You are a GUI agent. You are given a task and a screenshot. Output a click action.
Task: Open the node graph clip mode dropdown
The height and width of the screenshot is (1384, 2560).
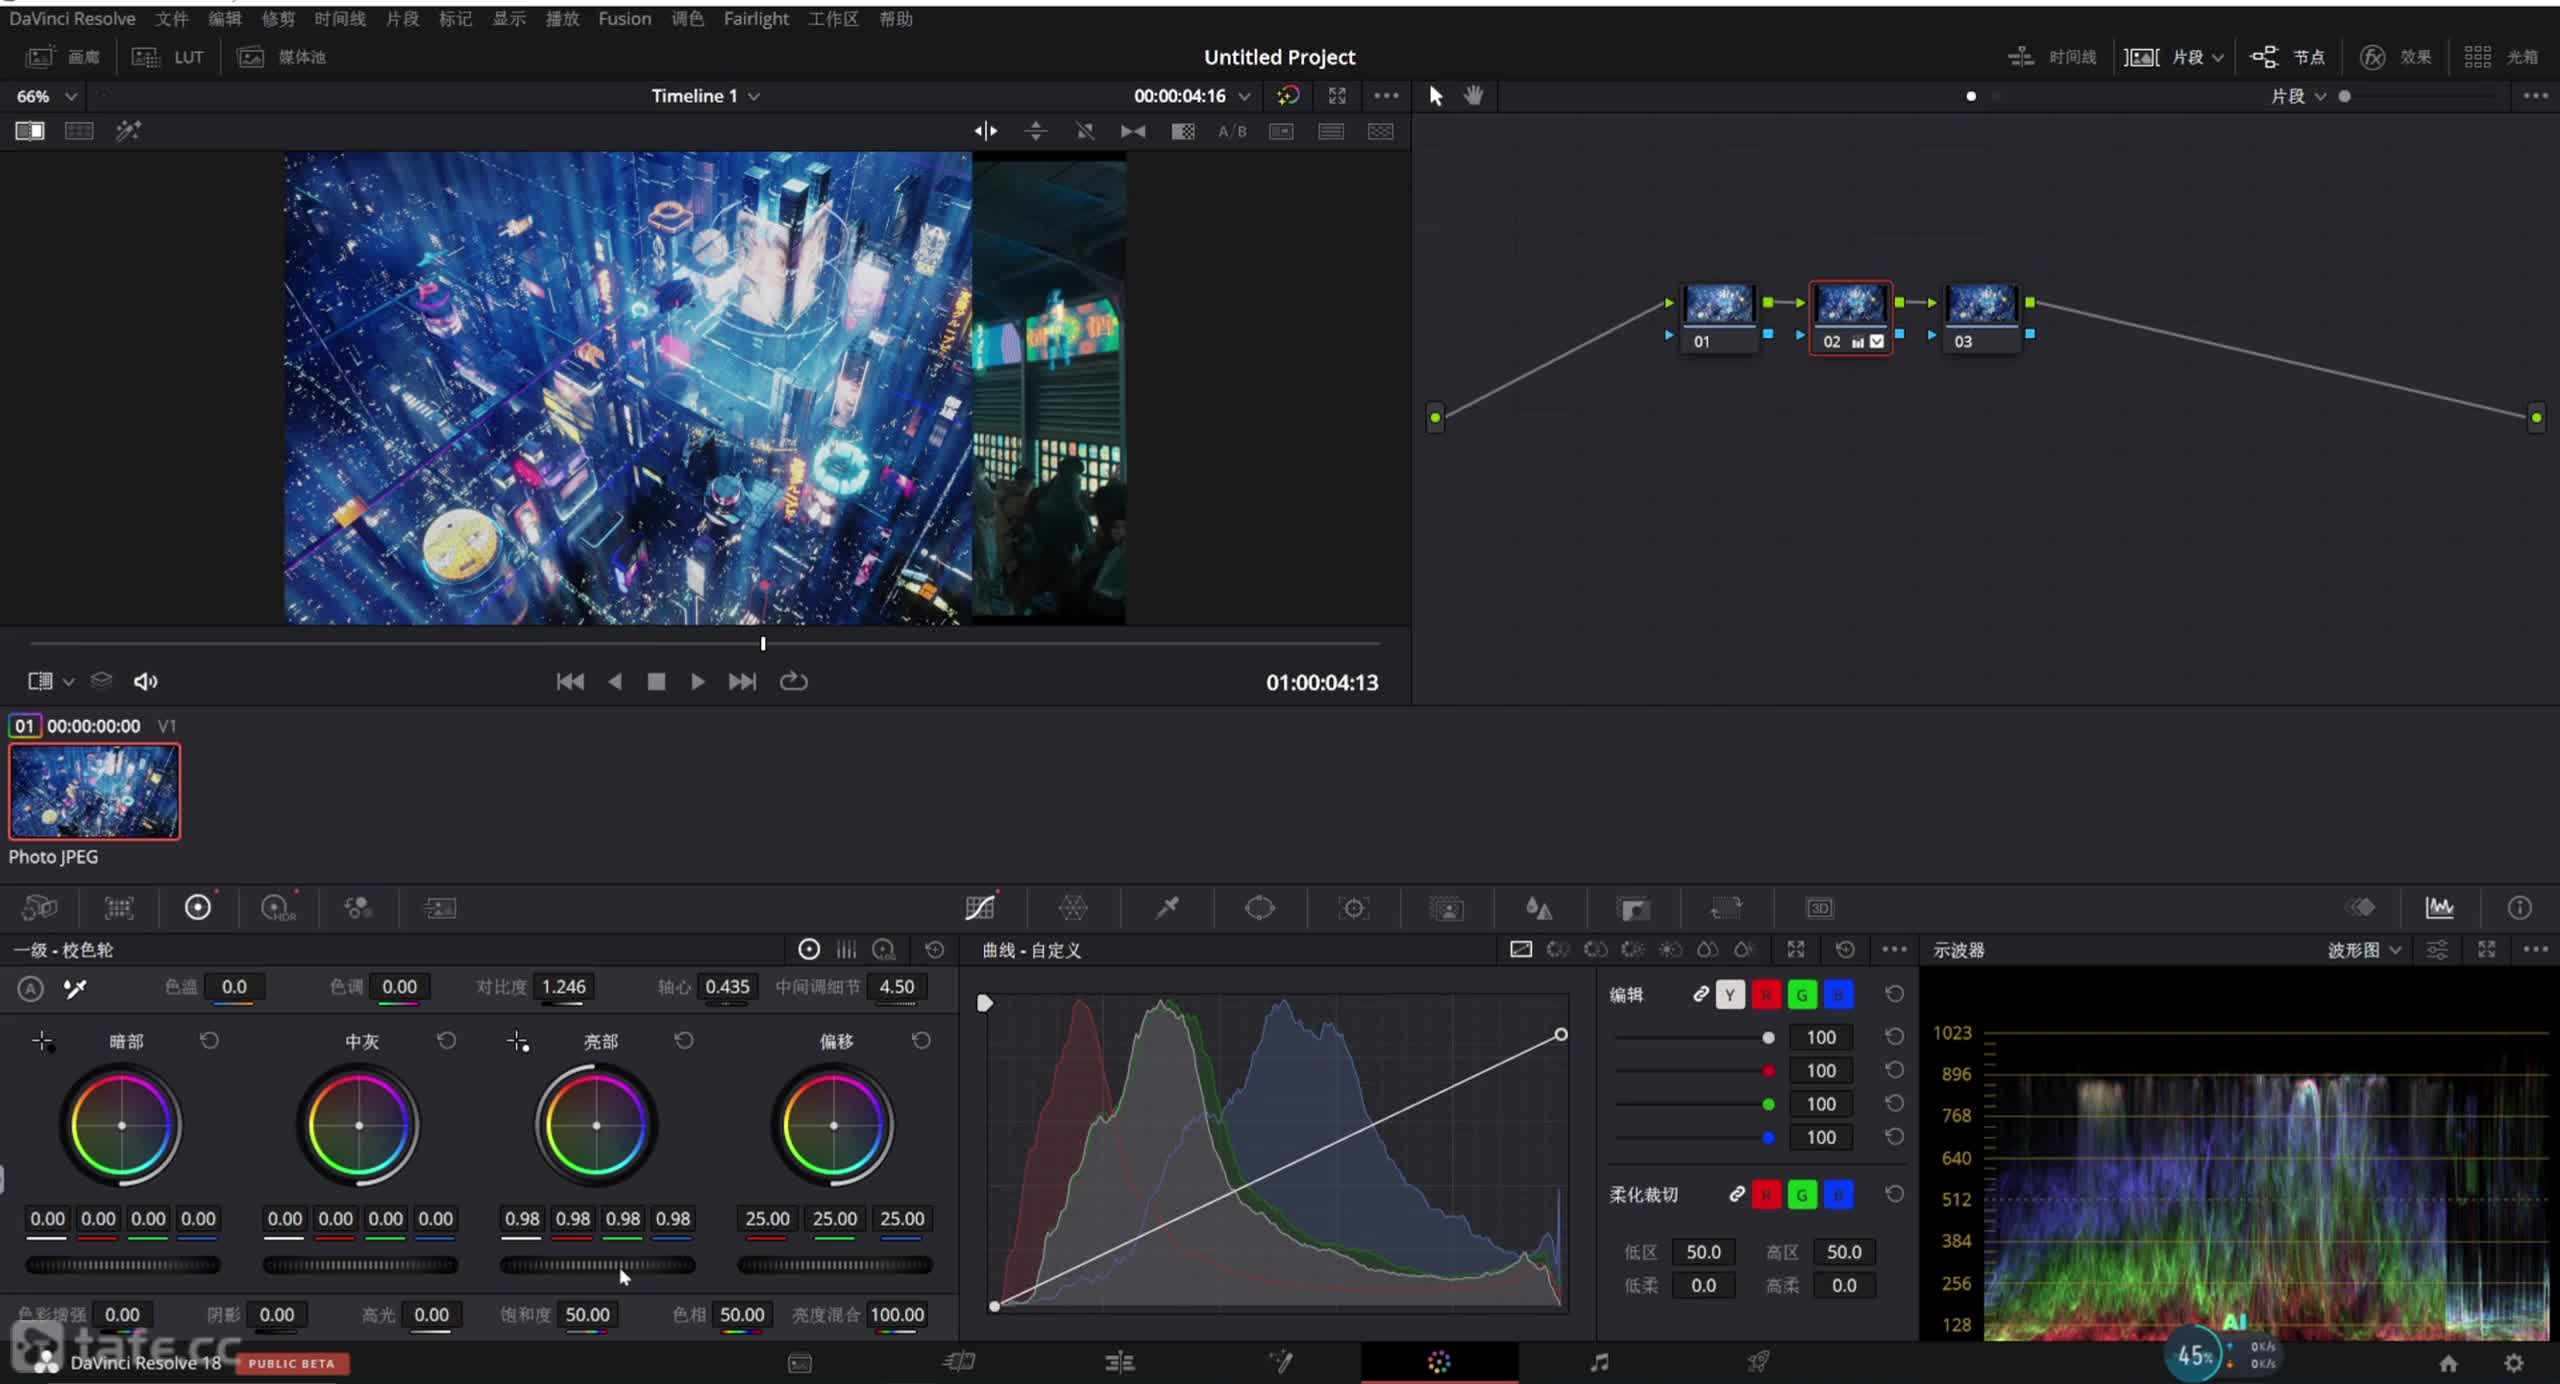point(2298,96)
